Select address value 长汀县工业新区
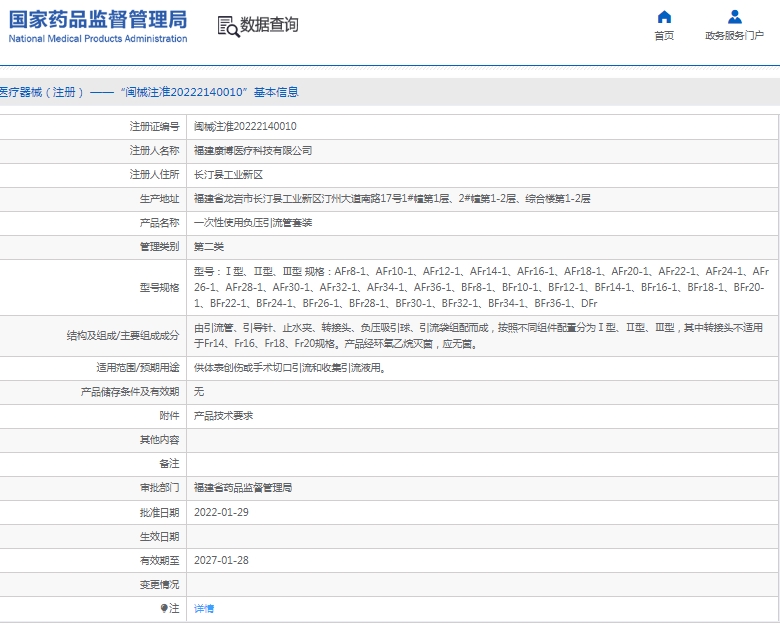The height and width of the screenshot is (629, 780). click(228, 175)
